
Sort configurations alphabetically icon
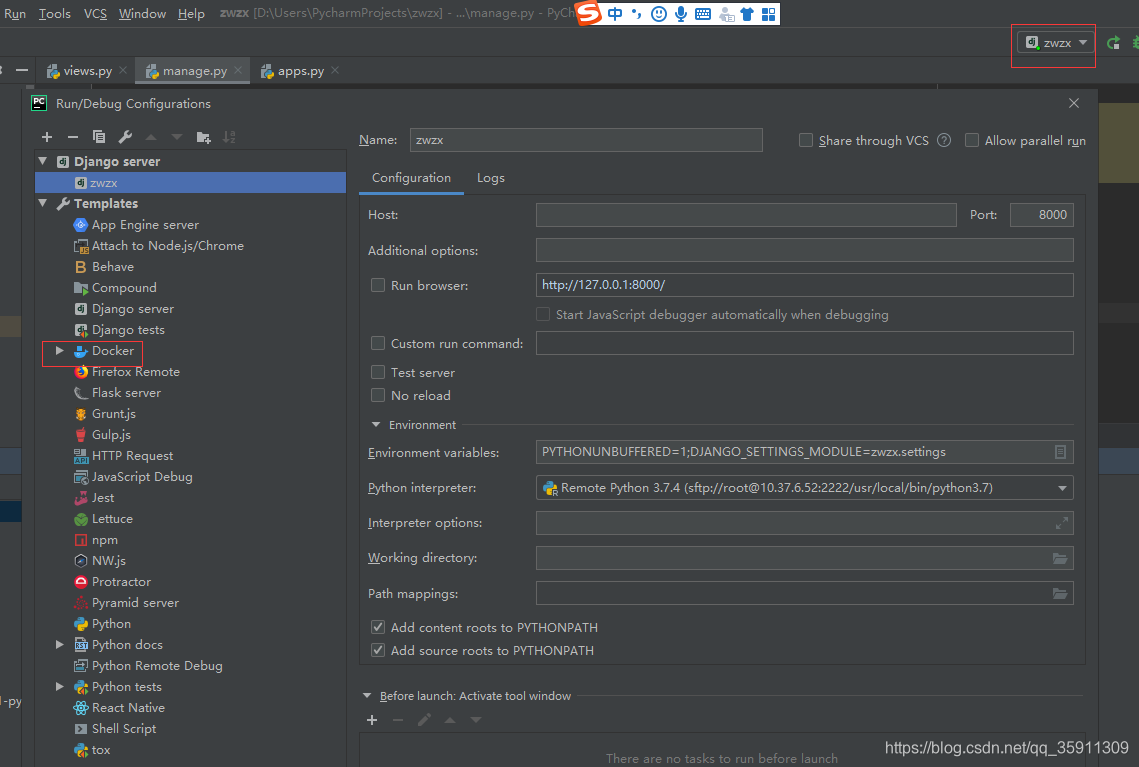pyautogui.click(x=229, y=137)
